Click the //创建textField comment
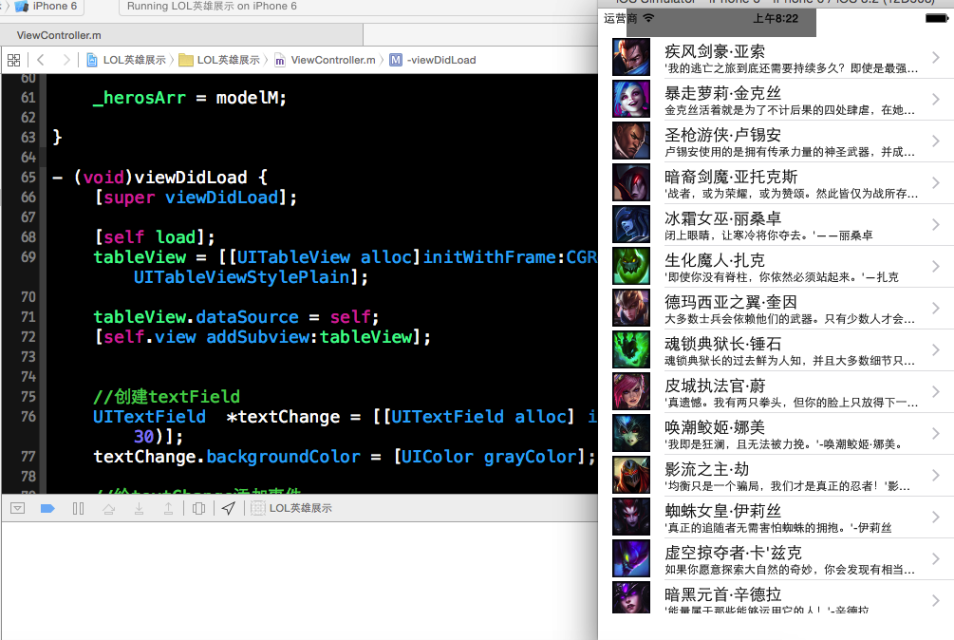Screen dimensions: 954x640 click(166, 397)
